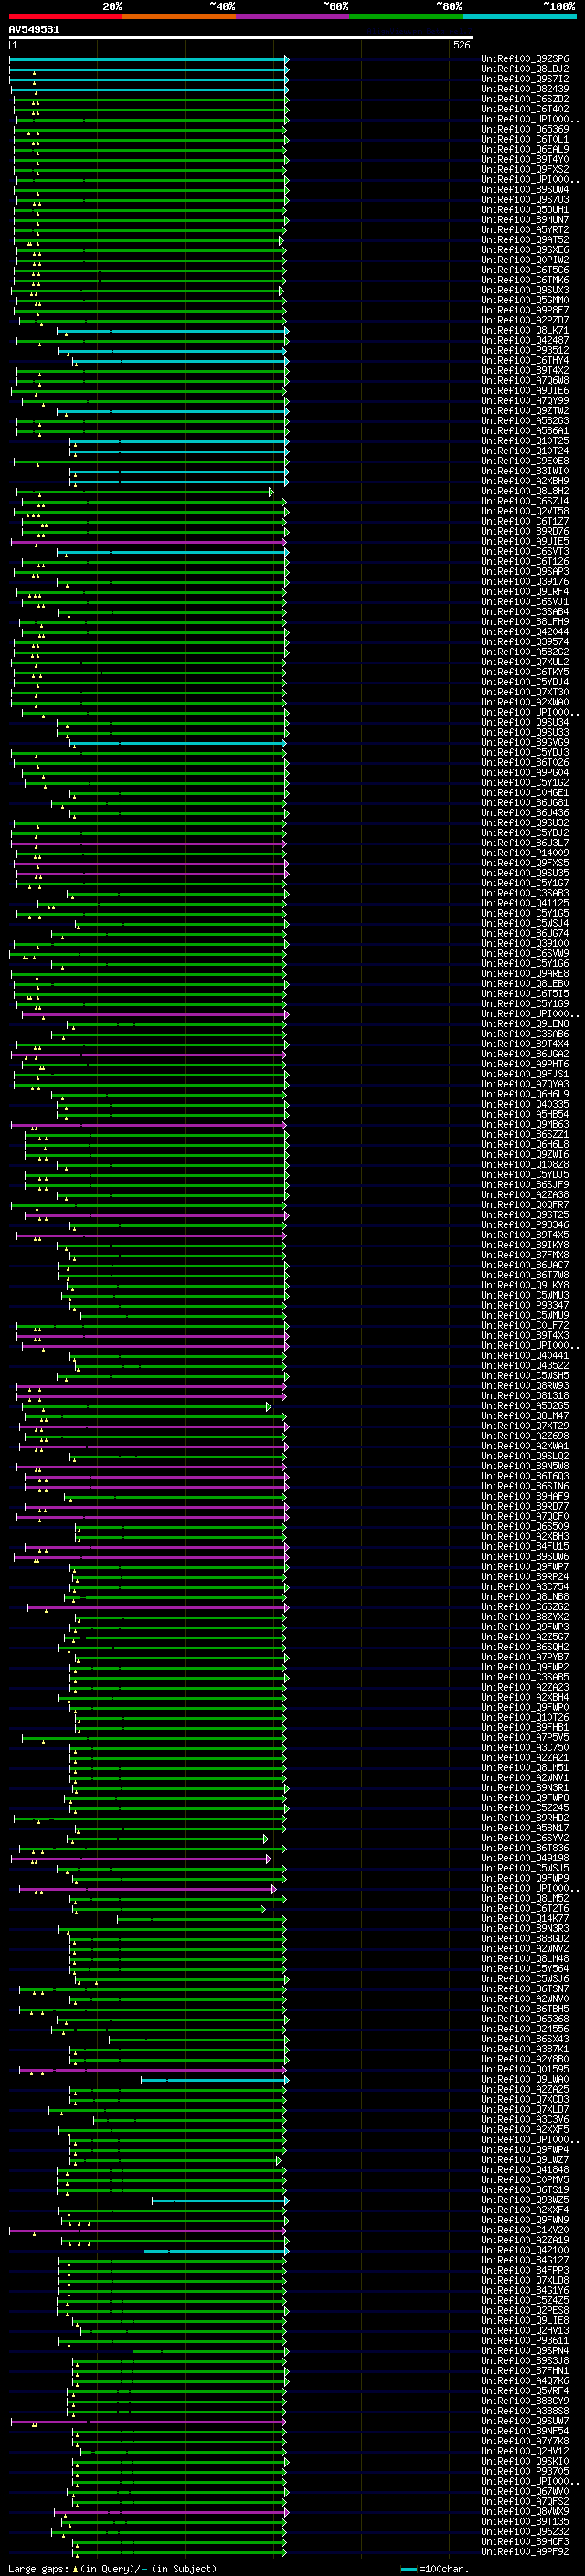Click the green alignment bar for UniRef100_Q42487

tap(151, 340)
